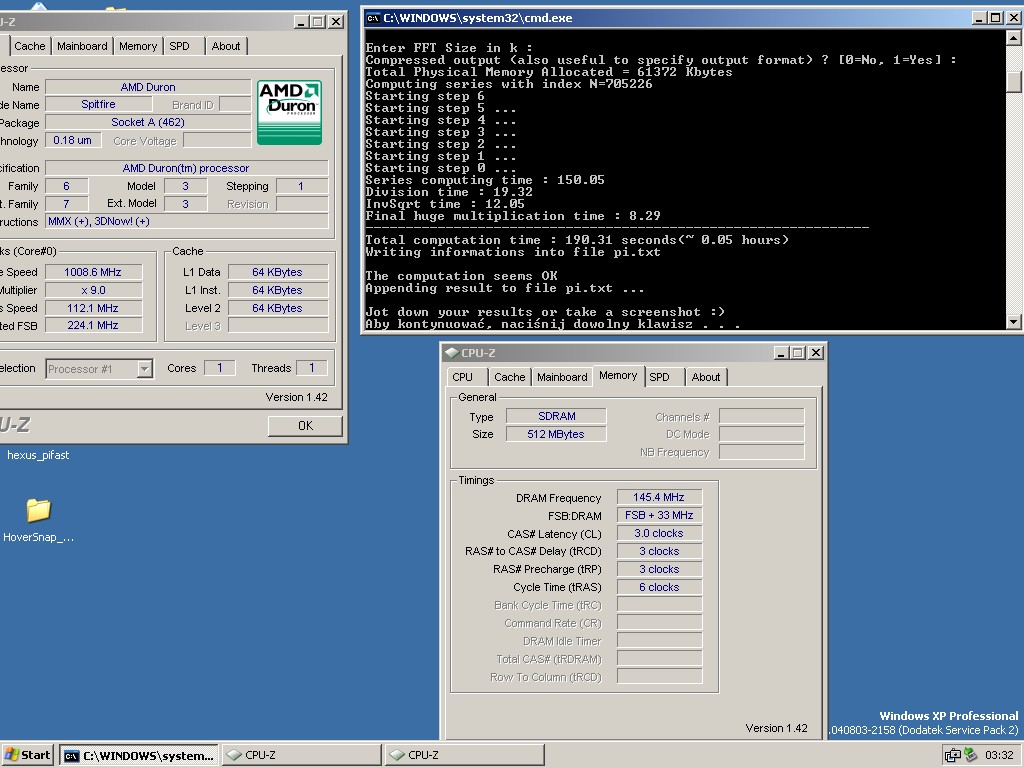Activate first CPU-Z taskbar button
This screenshot has height=768, width=1024.
(302, 755)
